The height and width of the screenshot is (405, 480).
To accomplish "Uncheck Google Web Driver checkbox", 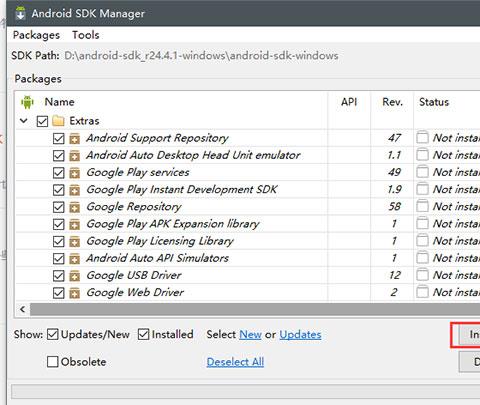I will coord(59,293).
